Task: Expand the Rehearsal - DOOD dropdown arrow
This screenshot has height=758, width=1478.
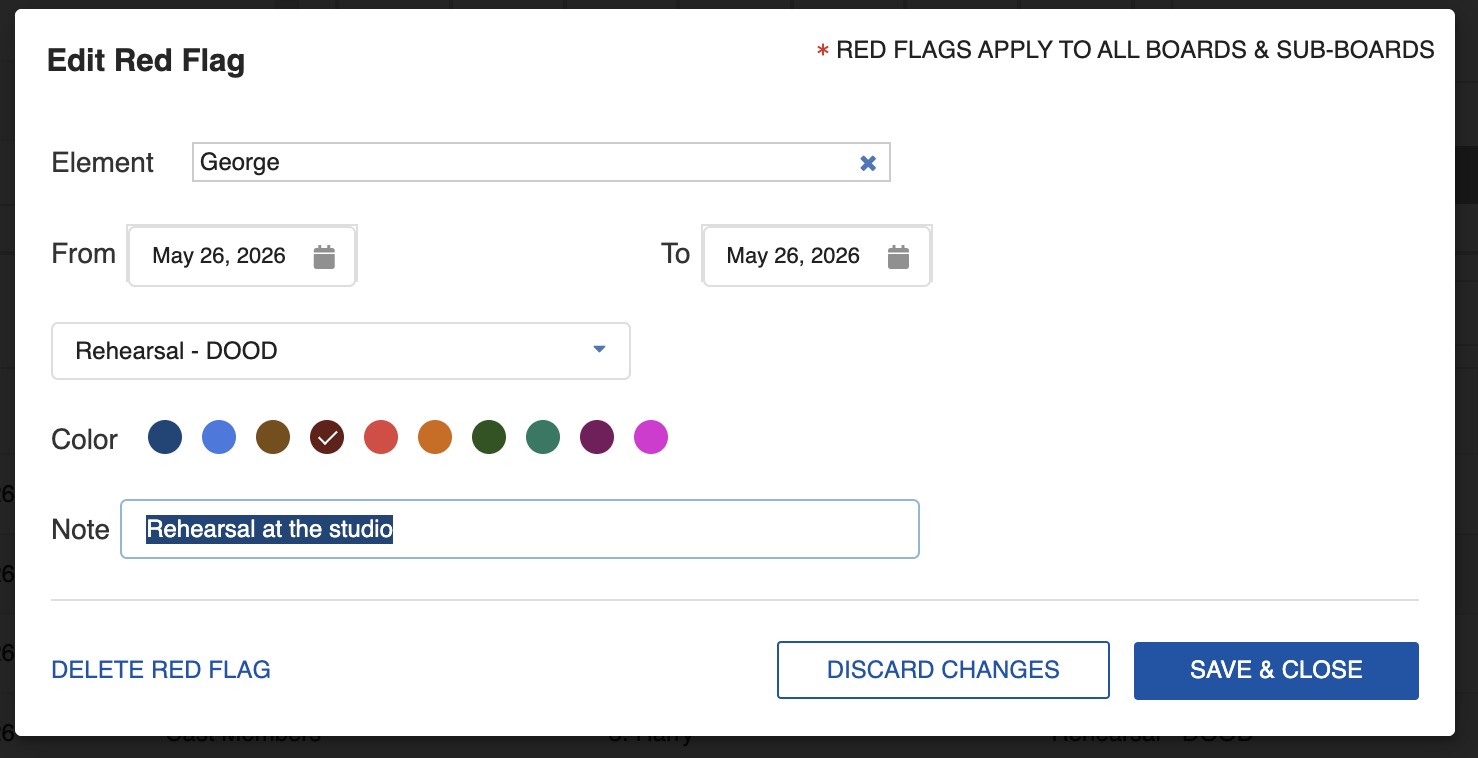Action: click(599, 350)
